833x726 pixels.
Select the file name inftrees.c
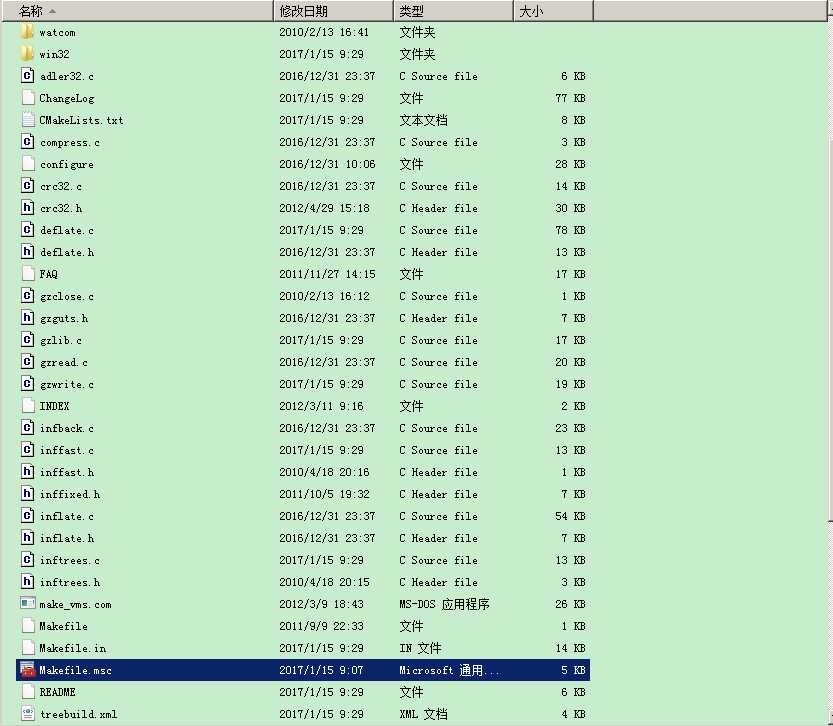pos(70,560)
